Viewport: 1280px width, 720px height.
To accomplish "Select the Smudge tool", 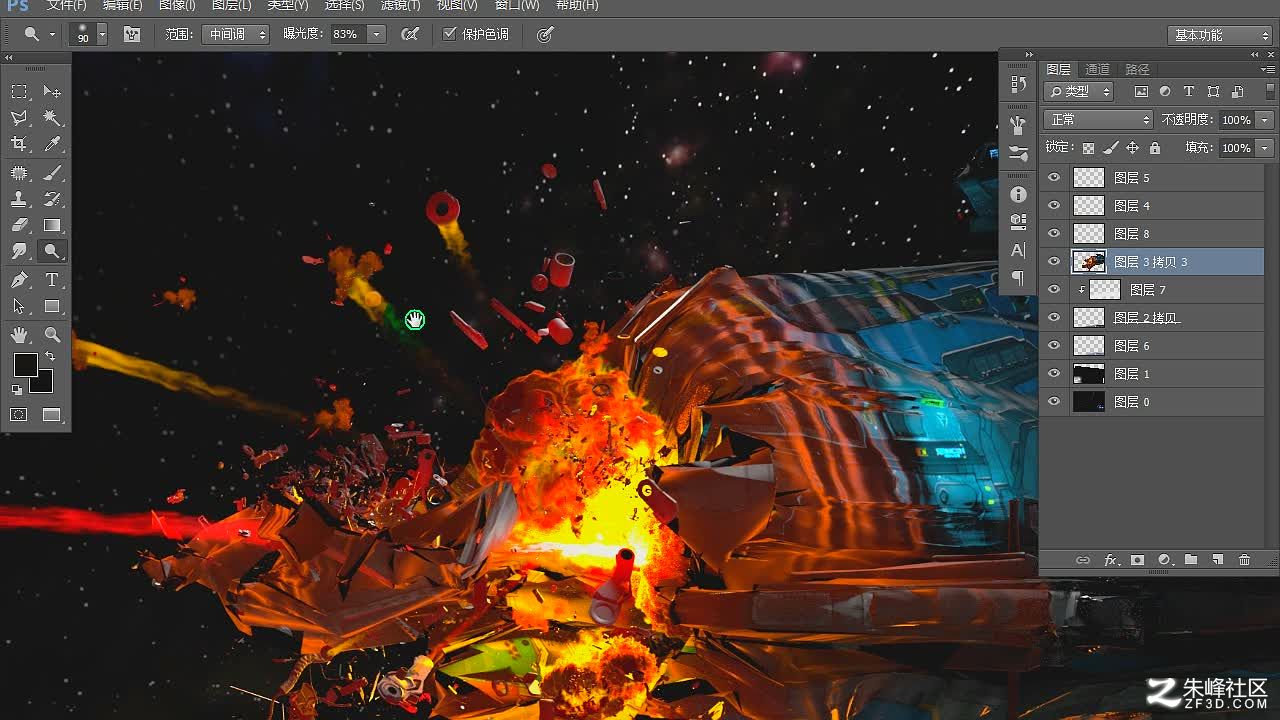I will (19, 251).
